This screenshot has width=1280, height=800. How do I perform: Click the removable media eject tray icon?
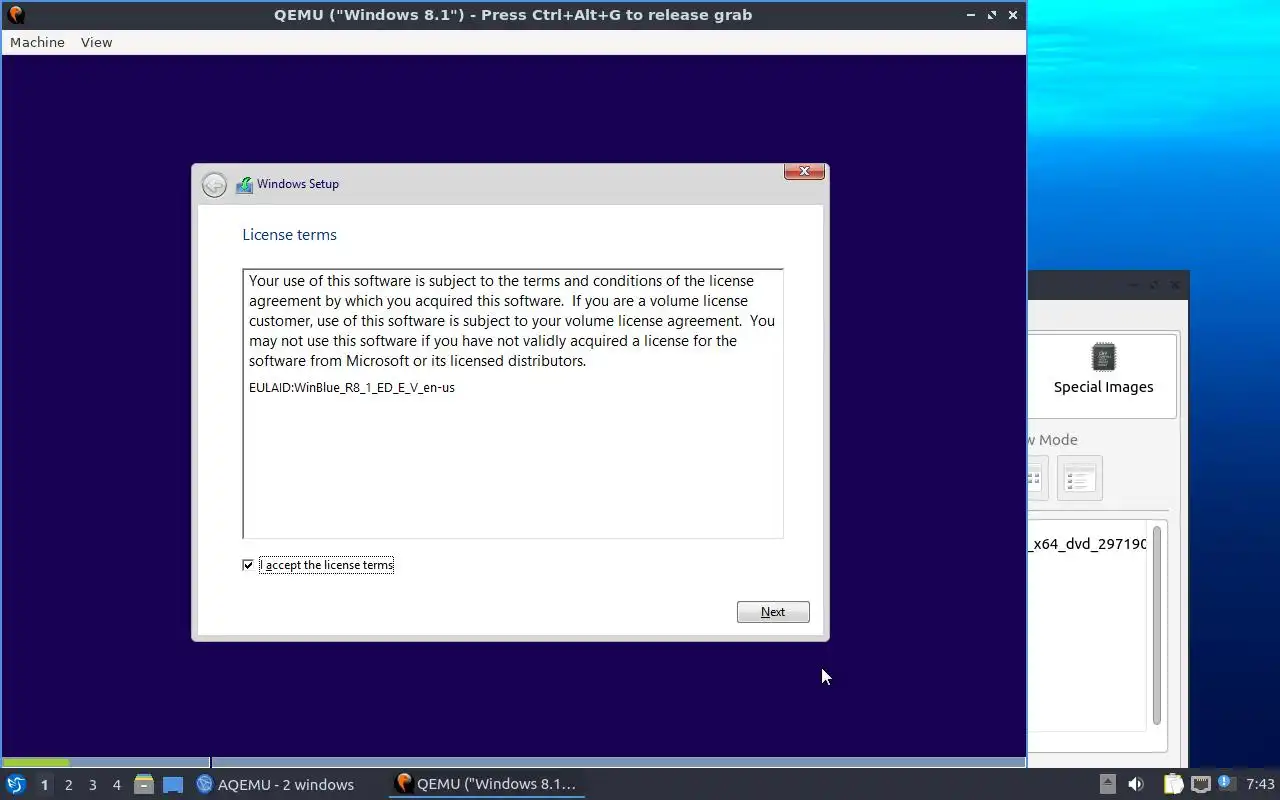point(1107,784)
